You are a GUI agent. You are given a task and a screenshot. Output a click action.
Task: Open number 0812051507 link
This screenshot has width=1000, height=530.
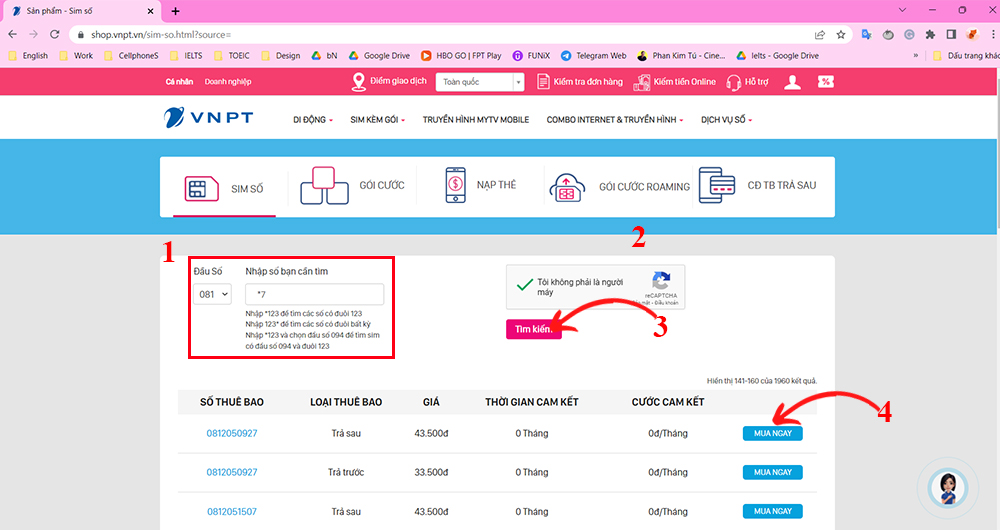(x=232, y=512)
